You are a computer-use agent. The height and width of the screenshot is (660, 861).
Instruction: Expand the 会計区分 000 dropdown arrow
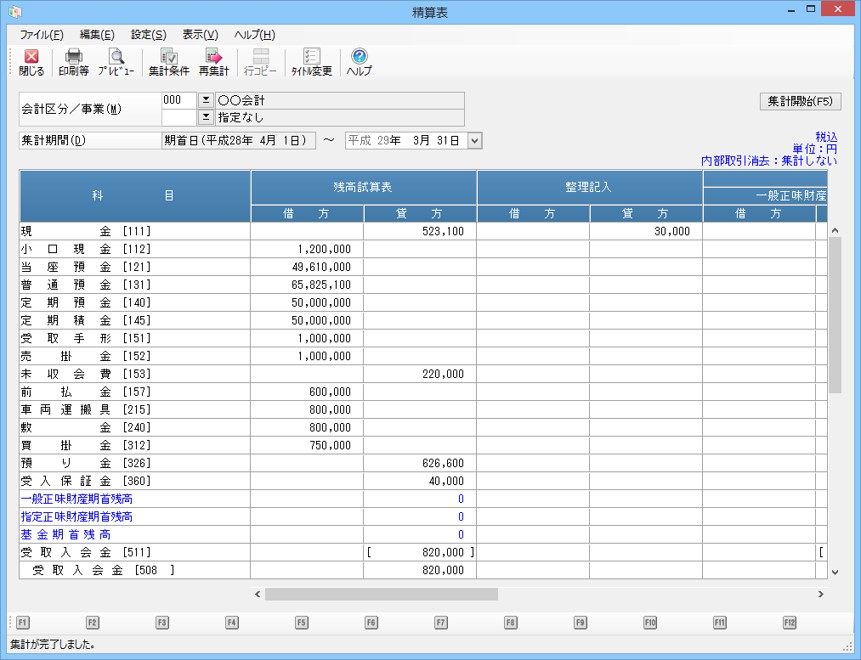click(x=205, y=101)
